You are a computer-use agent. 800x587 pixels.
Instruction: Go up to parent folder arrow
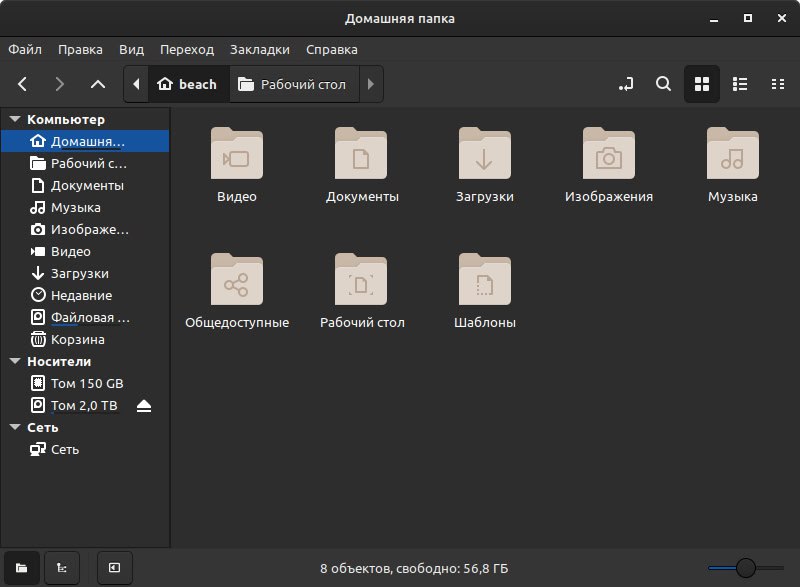click(98, 84)
